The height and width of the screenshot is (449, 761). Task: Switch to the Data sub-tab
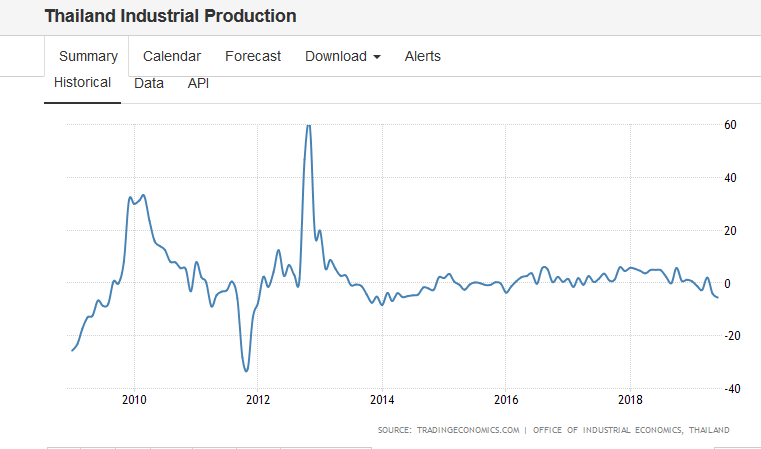click(149, 83)
